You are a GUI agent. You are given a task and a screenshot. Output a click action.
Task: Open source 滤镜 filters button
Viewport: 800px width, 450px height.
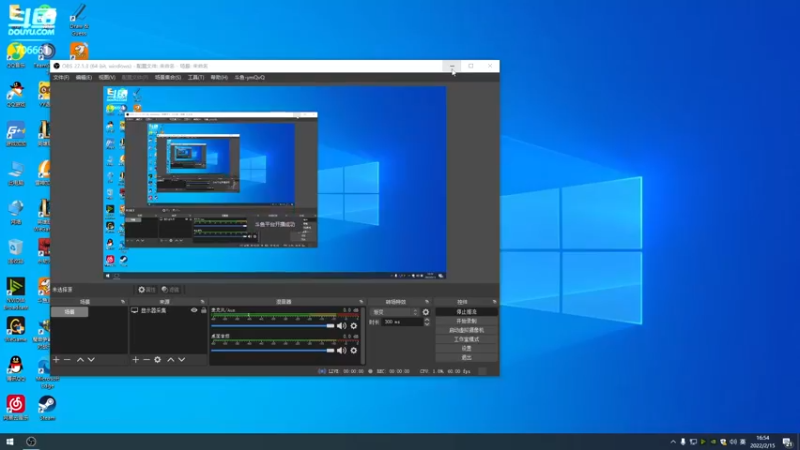[170, 290]
